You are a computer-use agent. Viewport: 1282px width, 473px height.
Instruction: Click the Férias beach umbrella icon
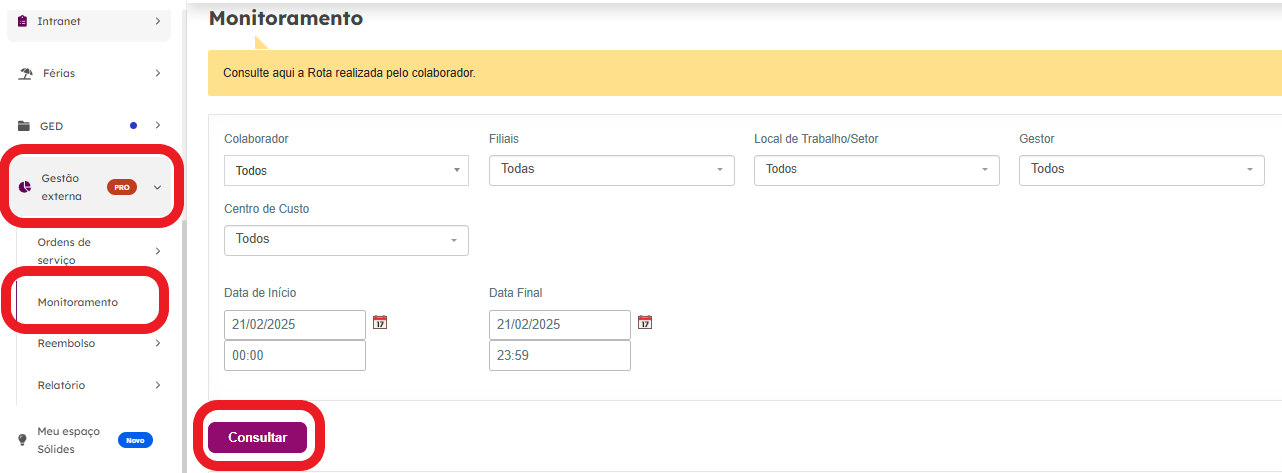pos(25,74)
